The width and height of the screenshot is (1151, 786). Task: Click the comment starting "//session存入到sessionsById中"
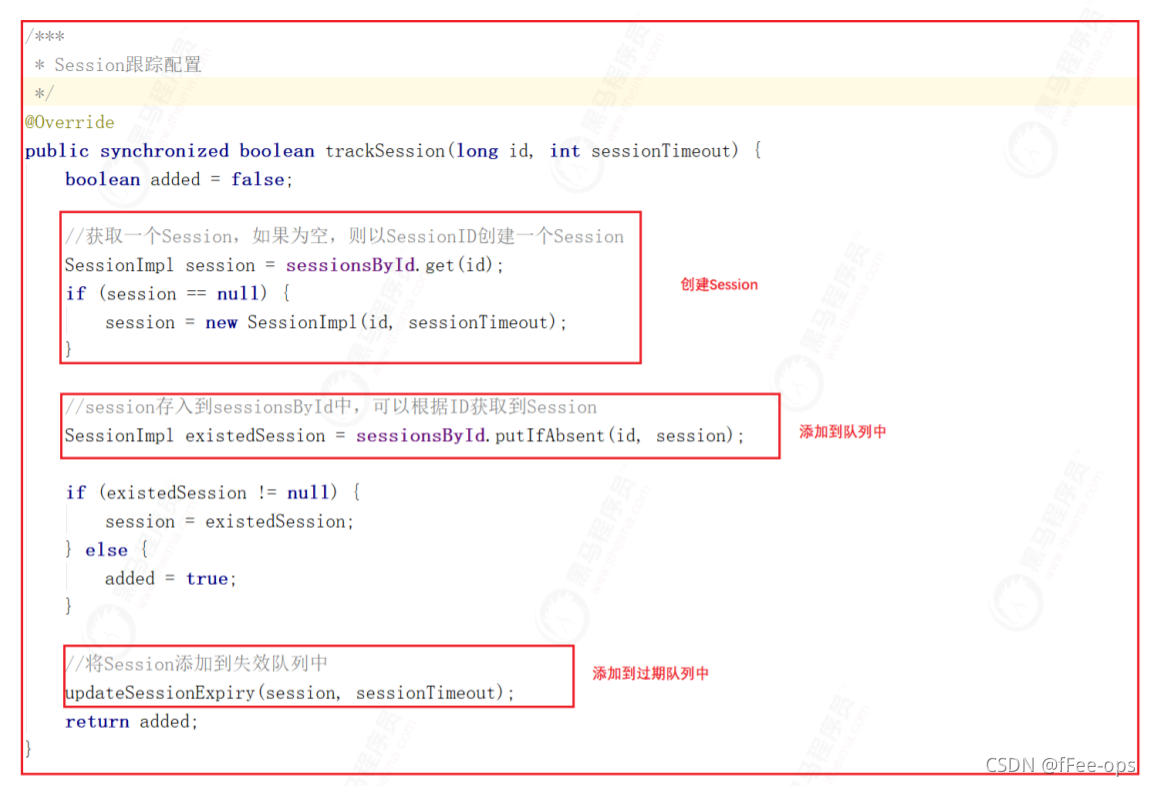point(331,407)
